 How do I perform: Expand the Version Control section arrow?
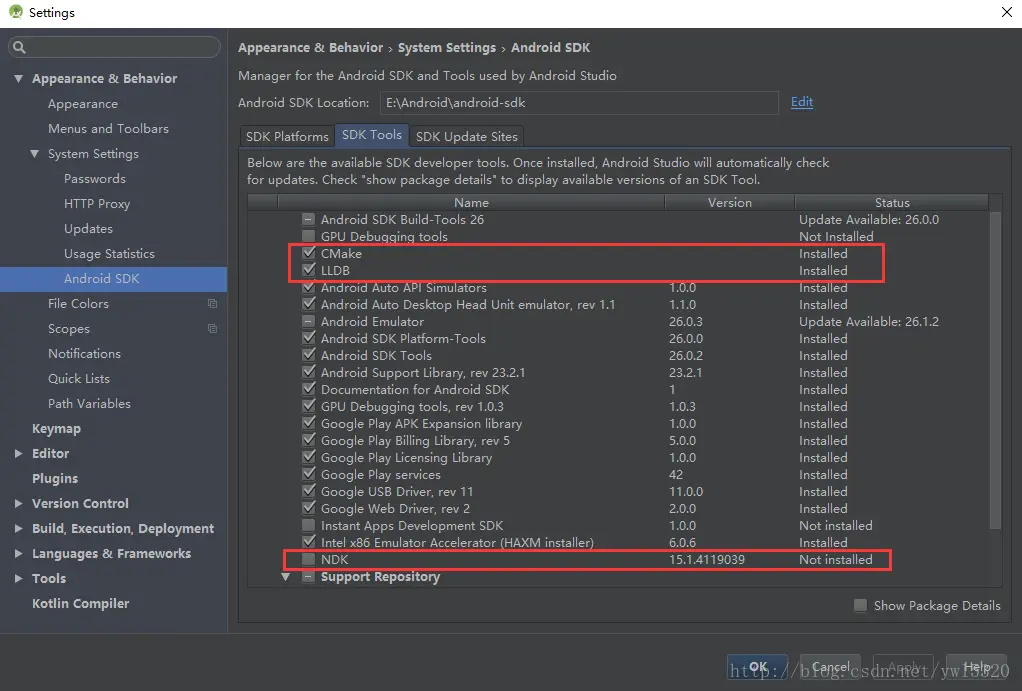18,503
